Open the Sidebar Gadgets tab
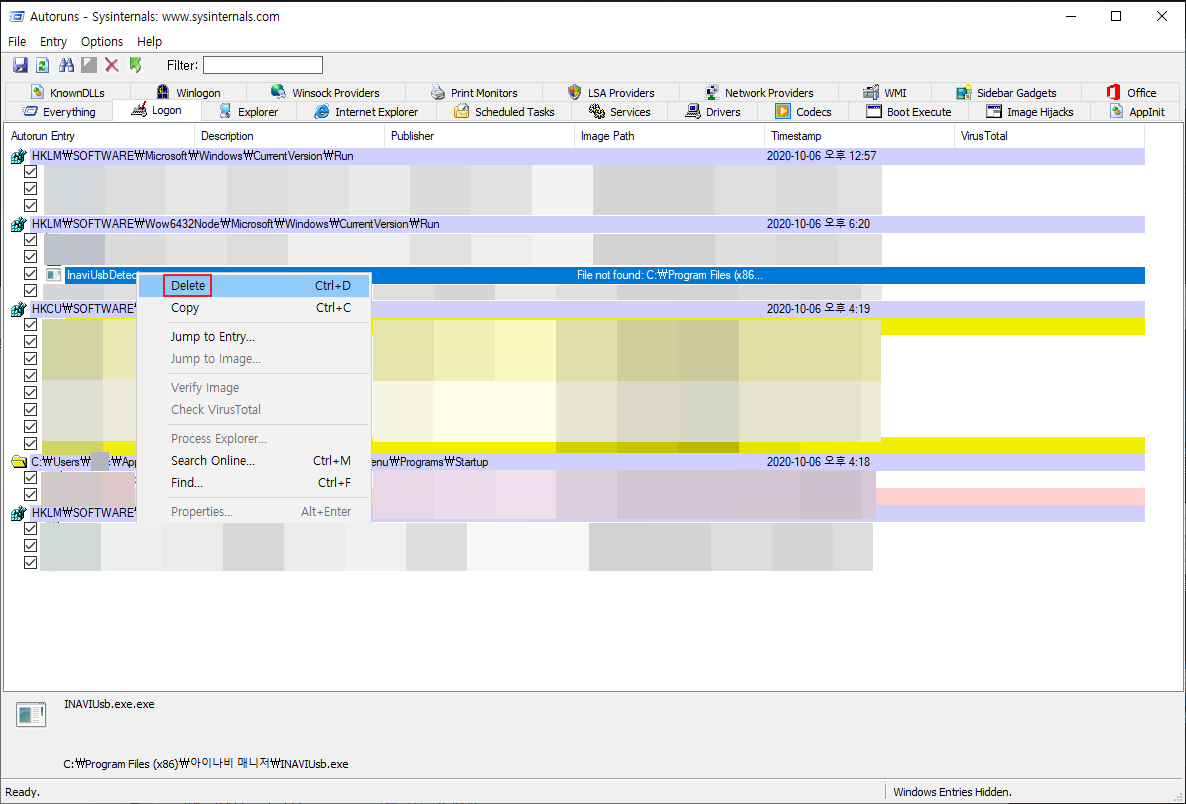 1006,92
